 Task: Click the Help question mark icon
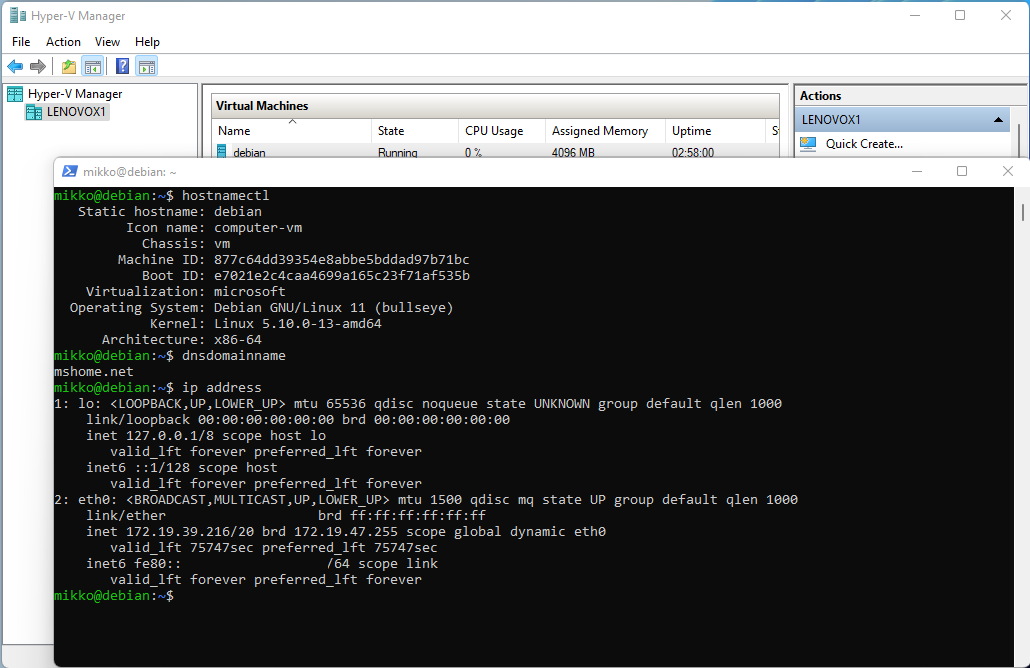(x=122, y=66)
